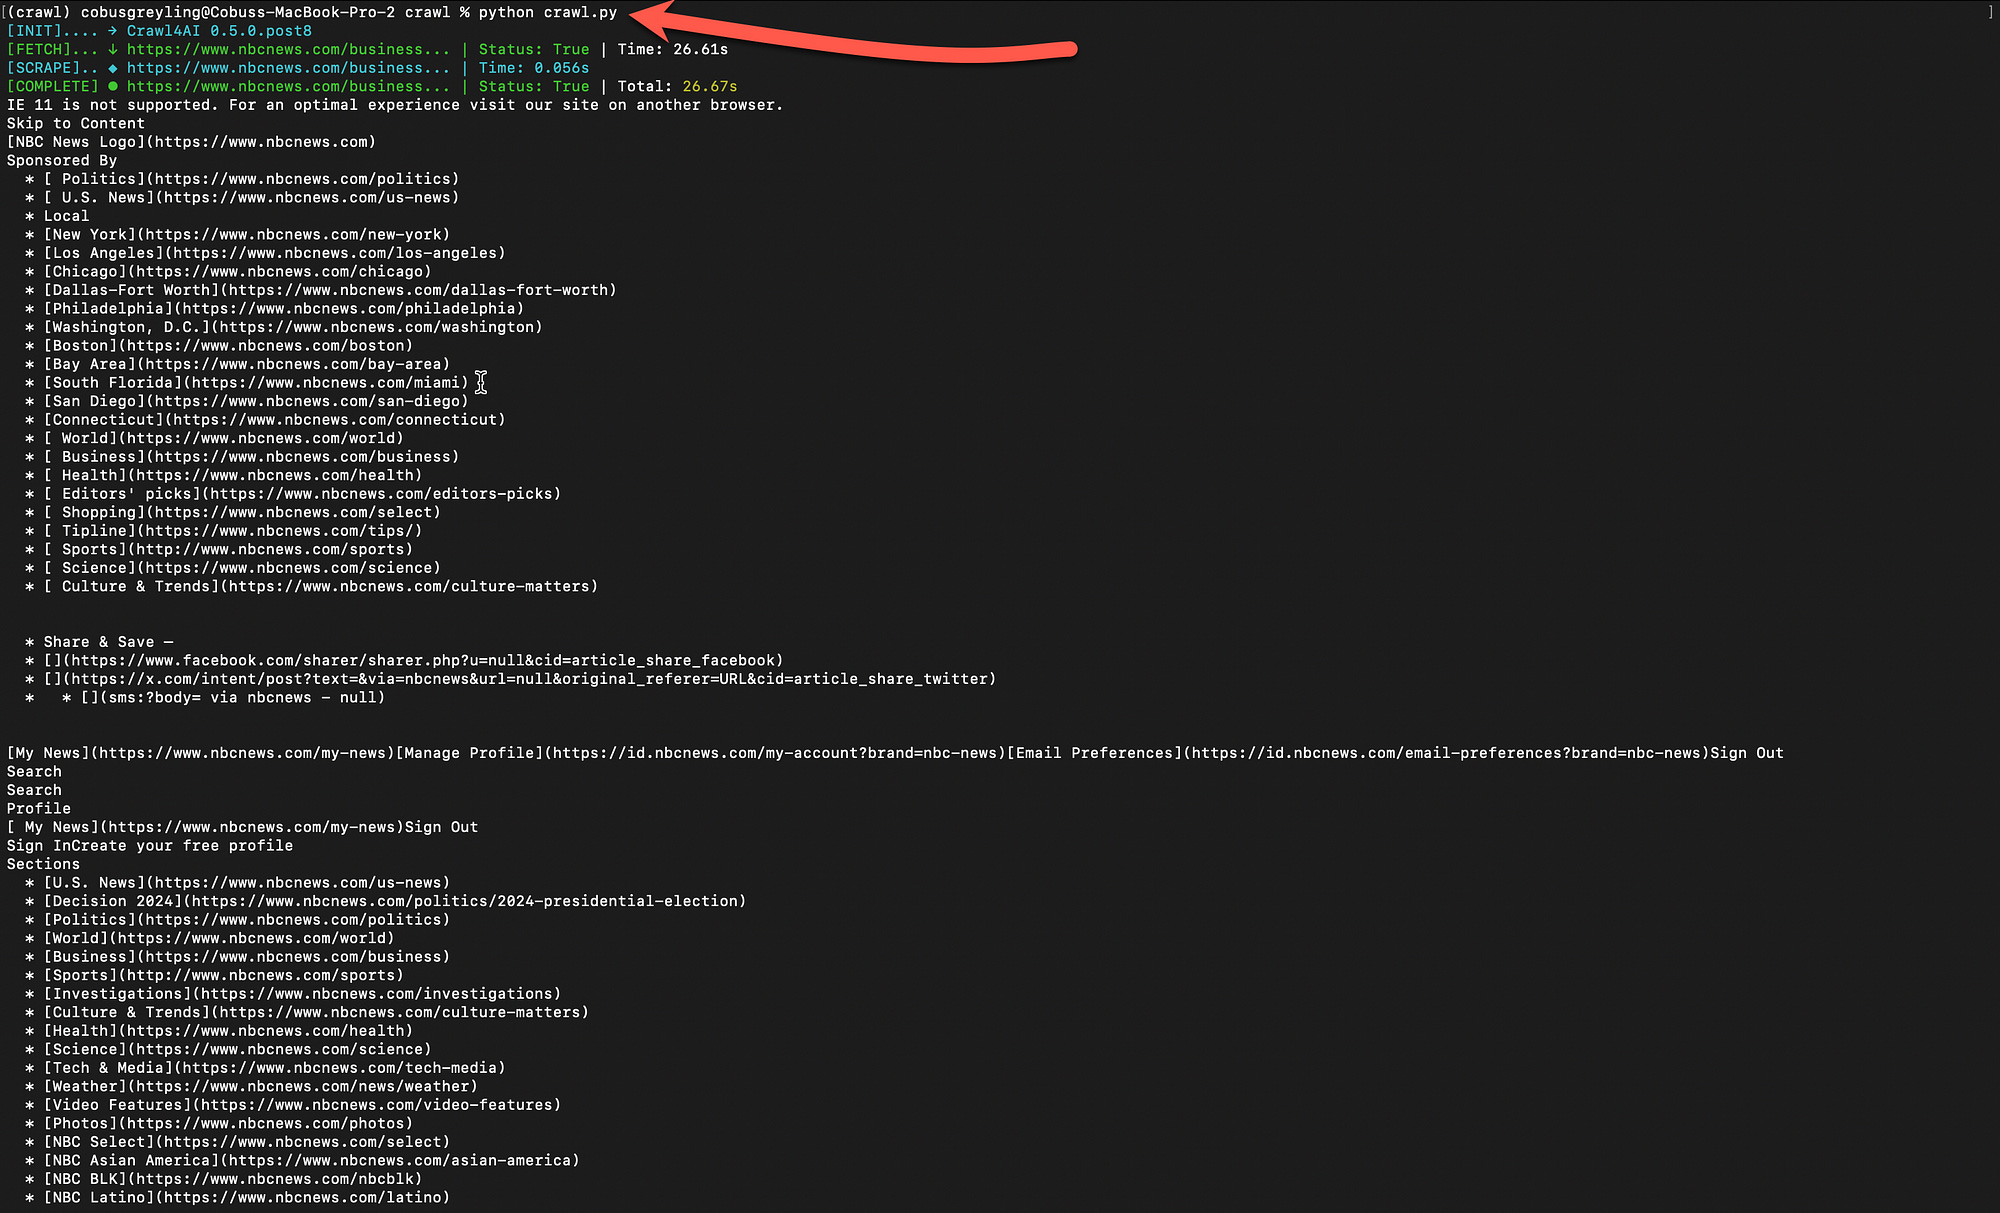
Task: Click the 'Total: 26.67s' value
Action: pos(677,86)
